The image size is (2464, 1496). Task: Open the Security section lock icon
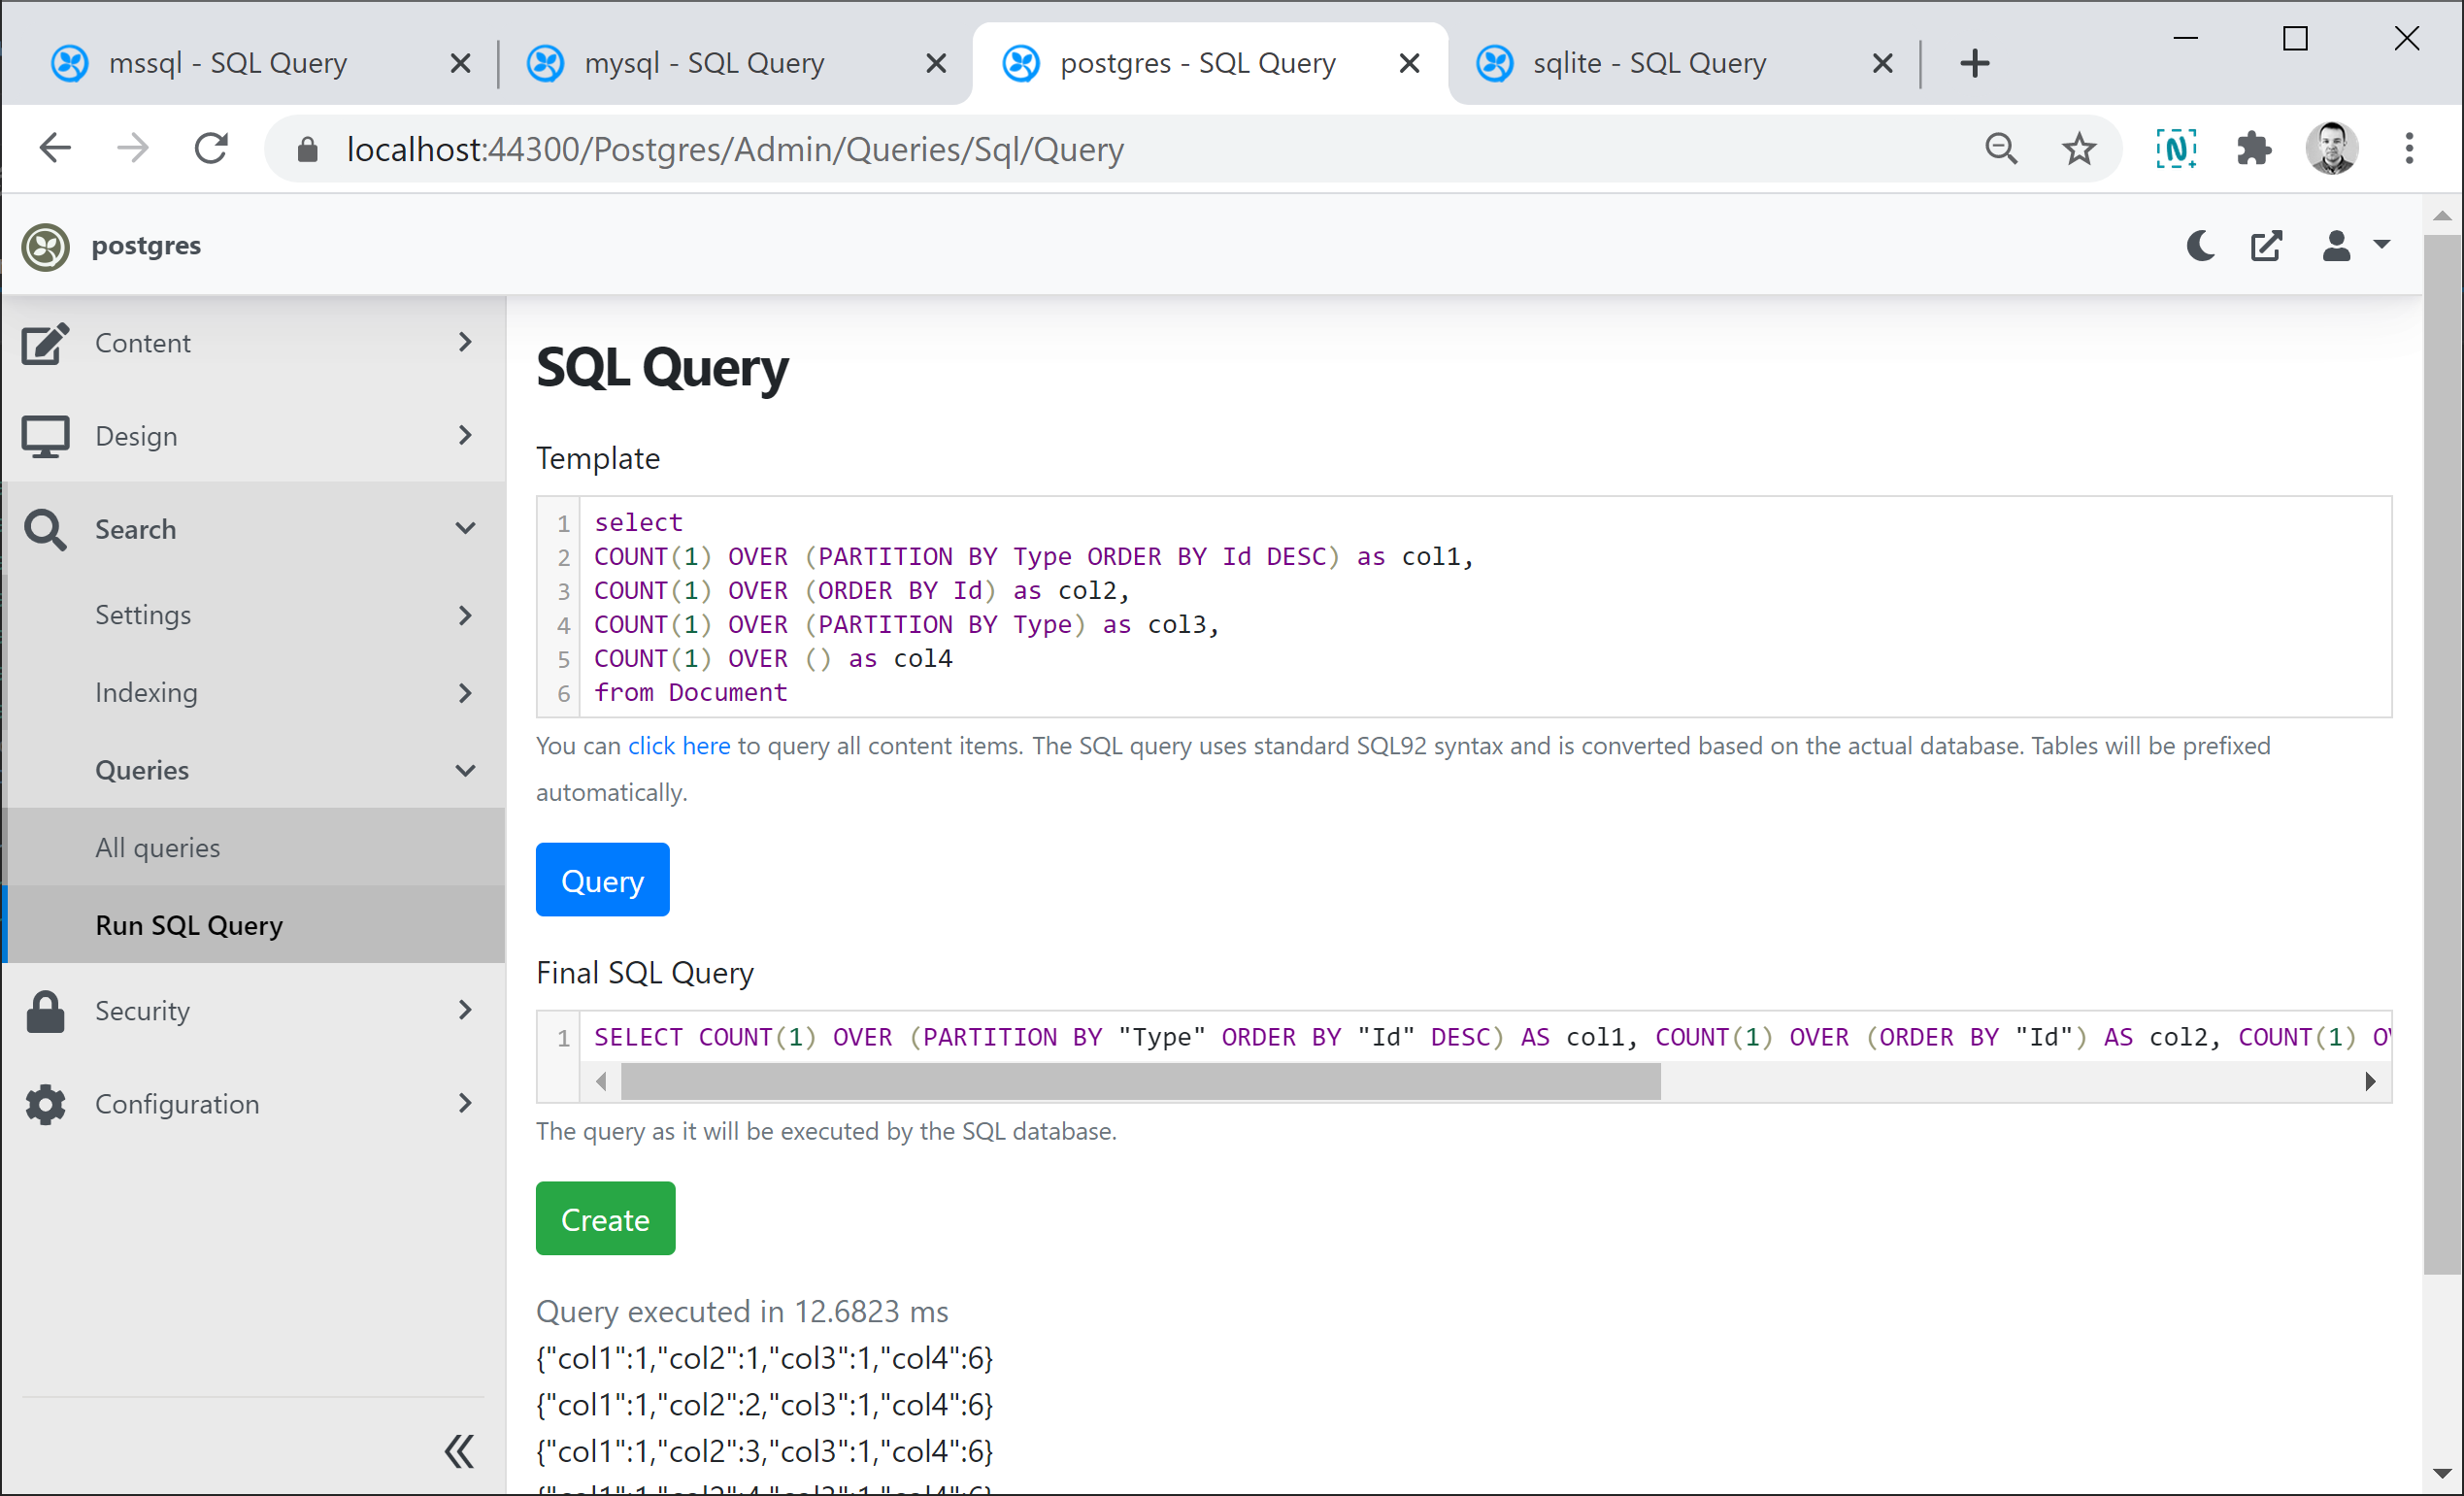(x=44, y=1010)
